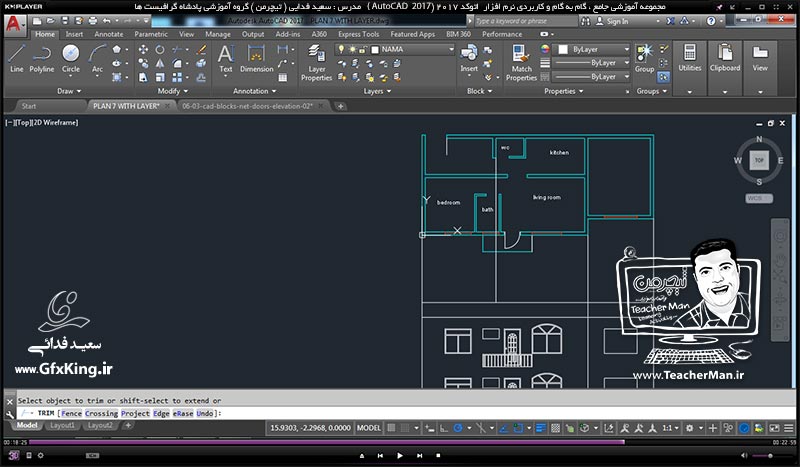The width and height of the screenshot is (800, 467).
Task: Switch to the Start drawing tab
Action: tap(29, 106)
